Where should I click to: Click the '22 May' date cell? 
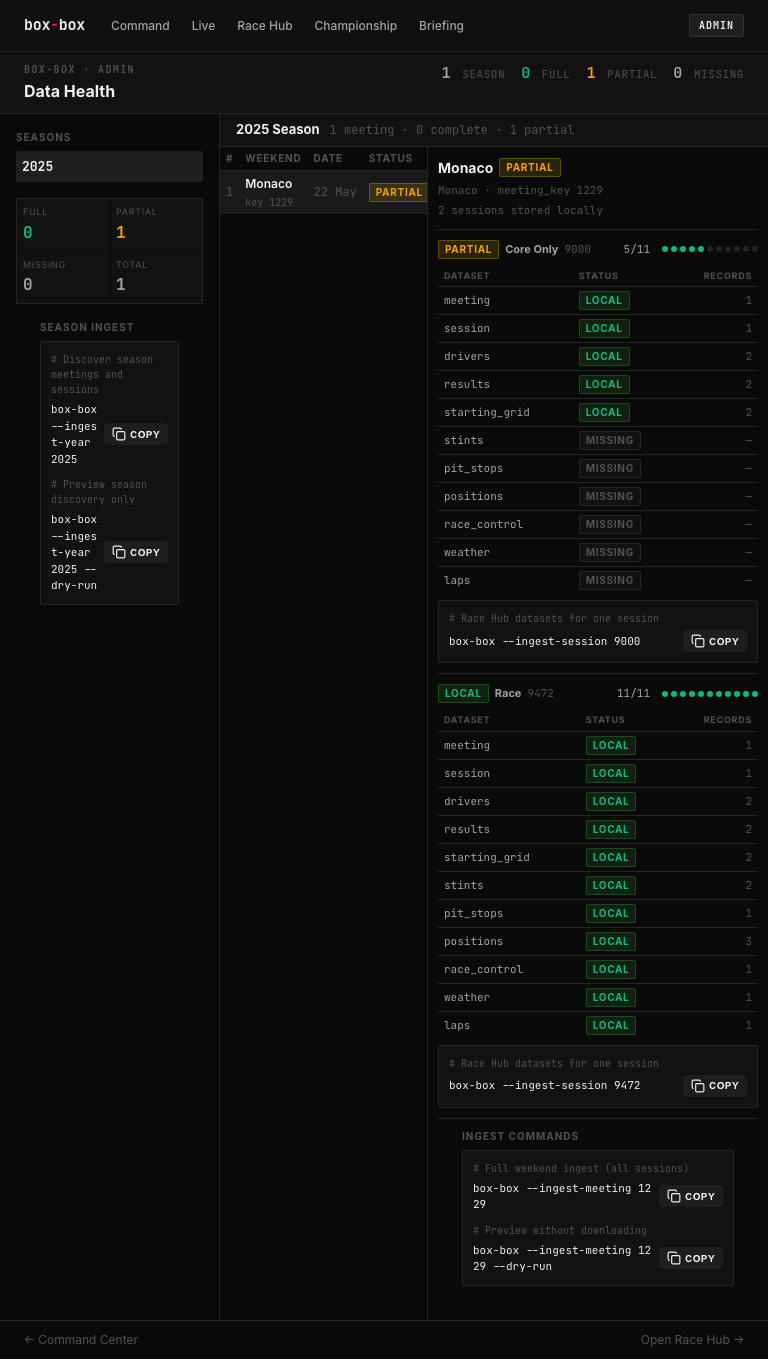tap(335, 192)
